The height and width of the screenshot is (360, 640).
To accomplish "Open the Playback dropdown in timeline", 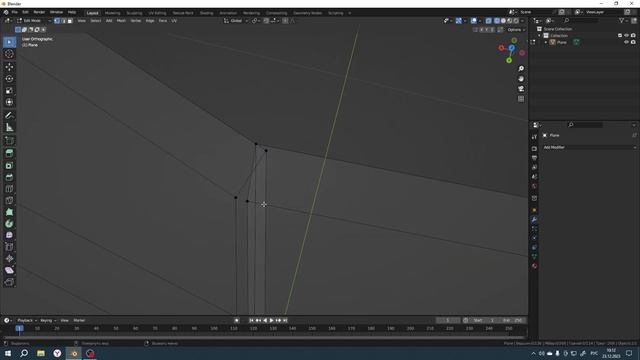I will 27,320.
